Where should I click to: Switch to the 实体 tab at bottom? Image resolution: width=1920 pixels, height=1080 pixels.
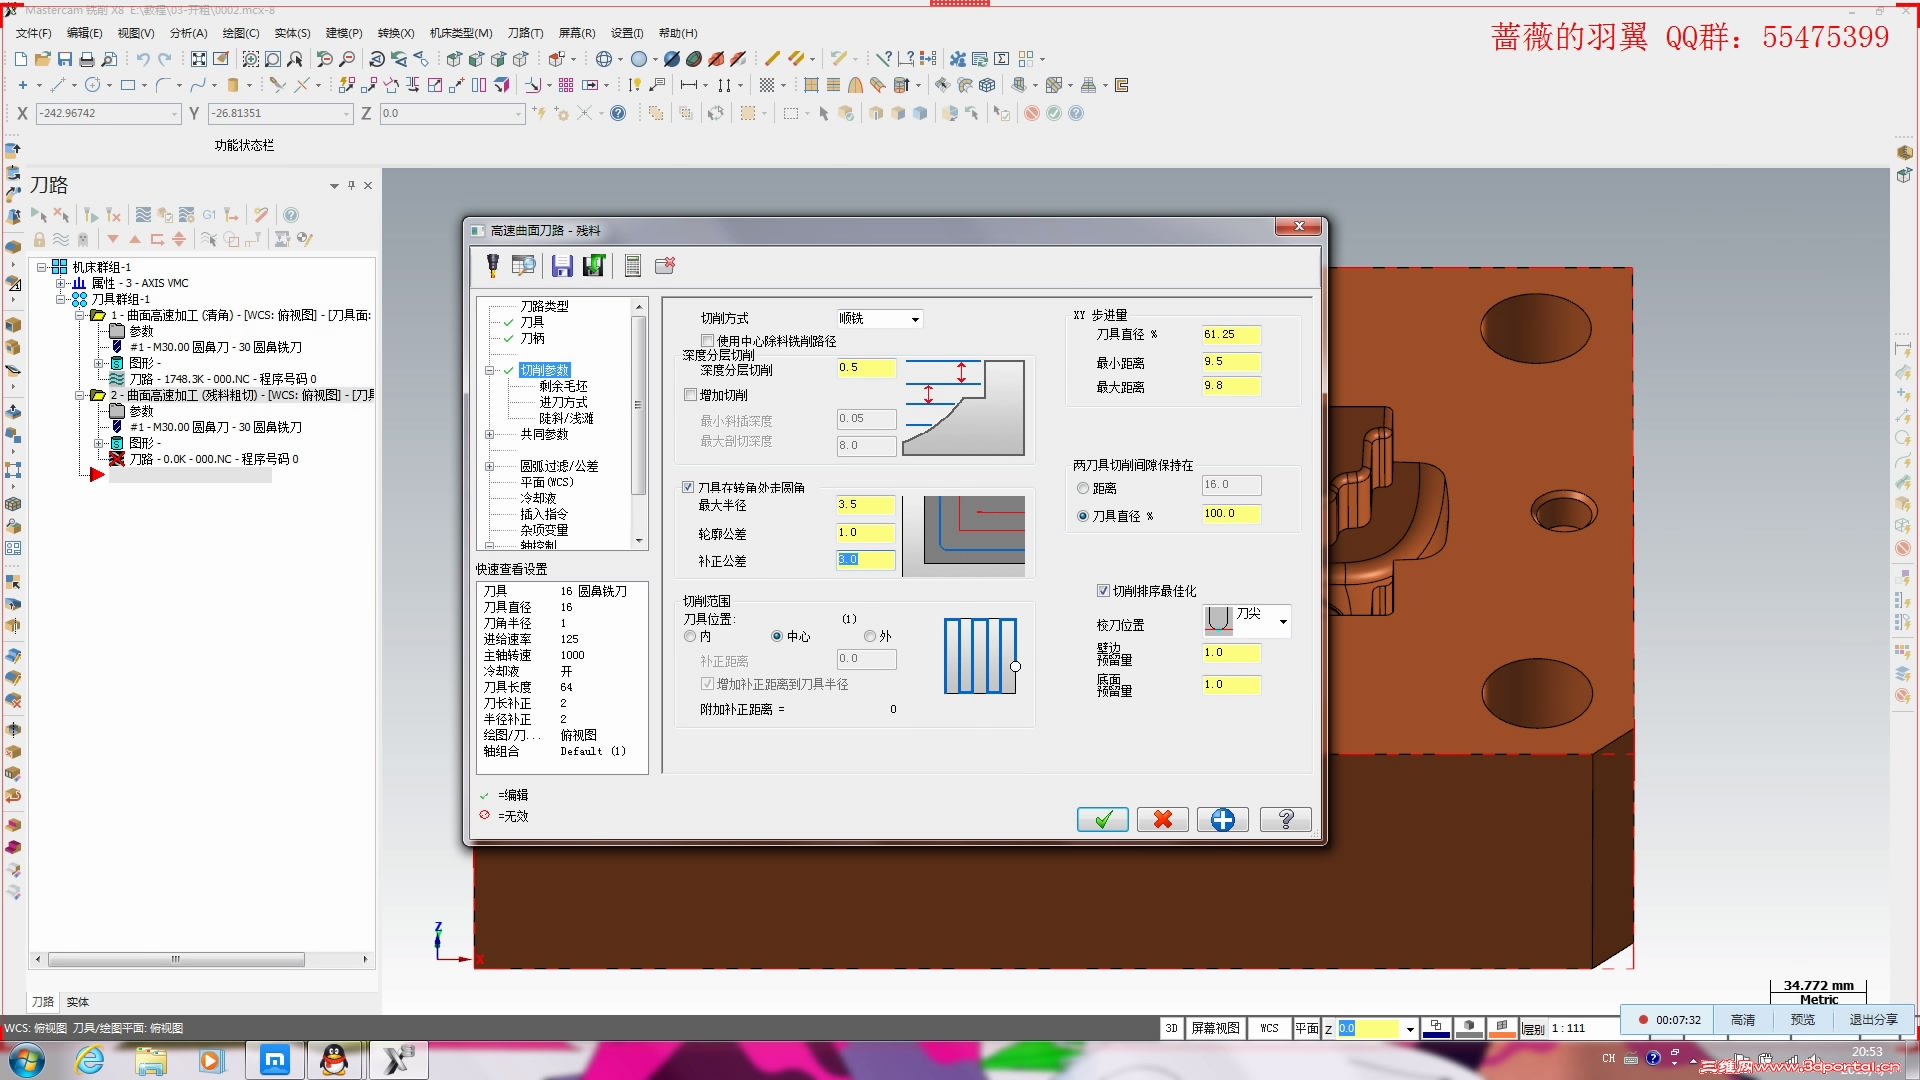coord(77,1001)
